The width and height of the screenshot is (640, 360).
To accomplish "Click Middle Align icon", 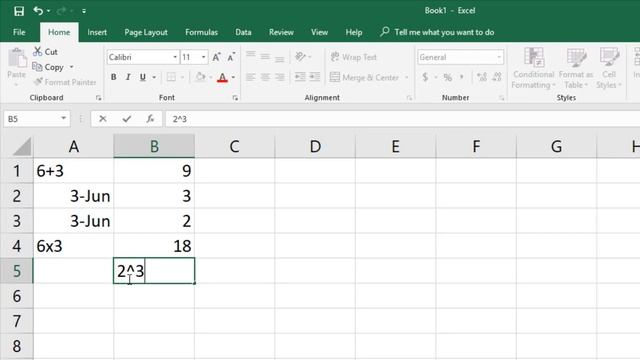I will coord(265,56).
